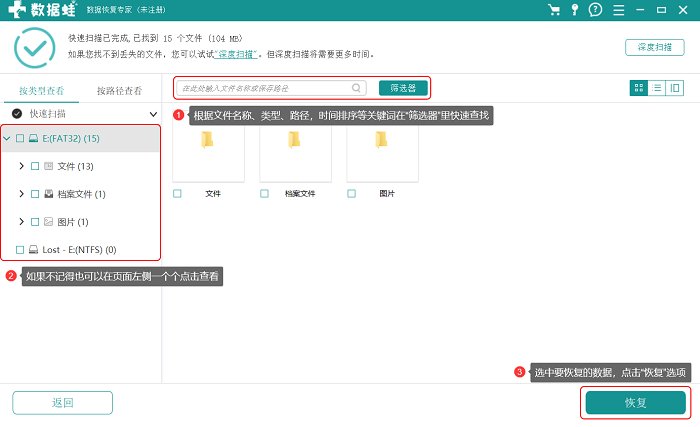Select the 按类型查看 tab

(42, 91)
